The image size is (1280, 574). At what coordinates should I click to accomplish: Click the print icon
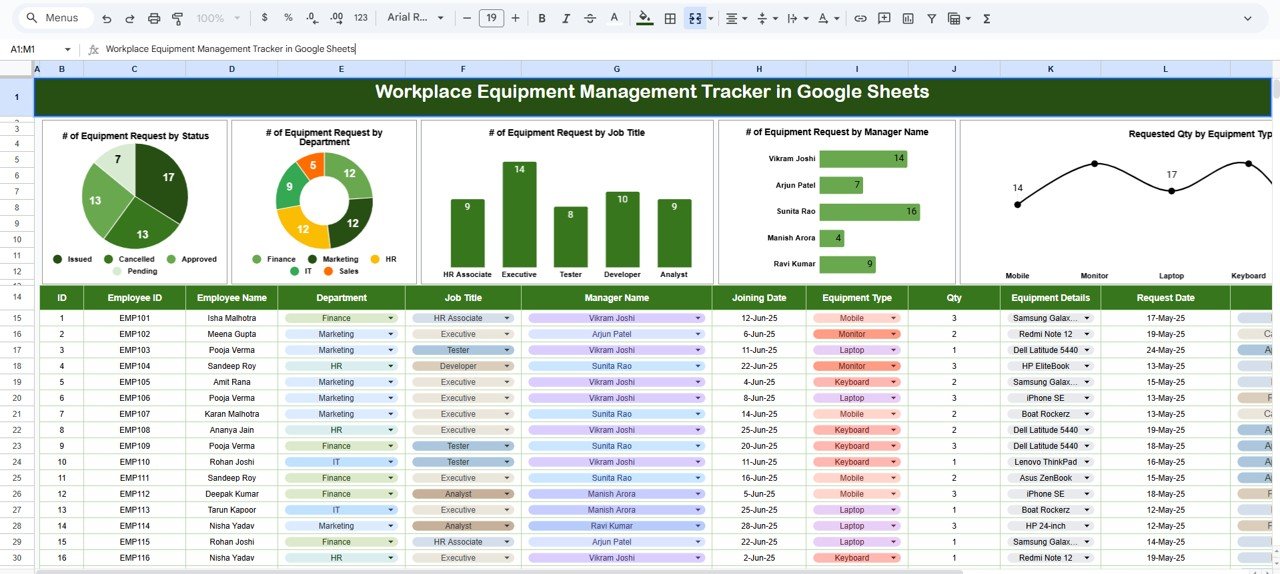(x=154, y=18)
